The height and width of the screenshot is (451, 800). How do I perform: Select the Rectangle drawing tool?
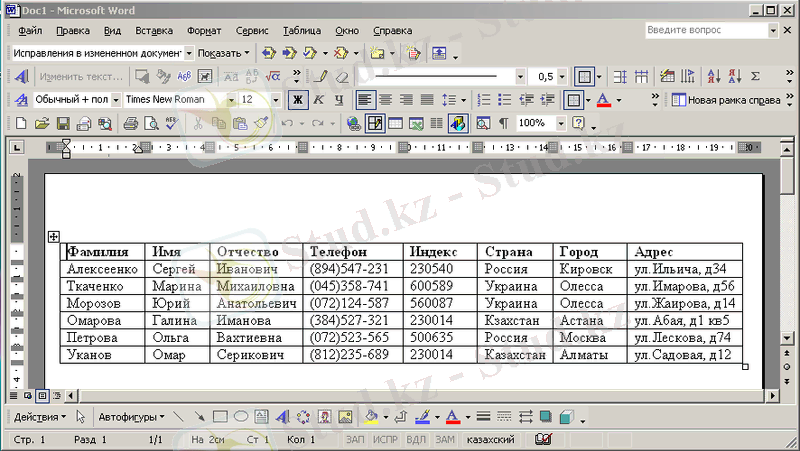pyautogui.click(x=221, y=417)
